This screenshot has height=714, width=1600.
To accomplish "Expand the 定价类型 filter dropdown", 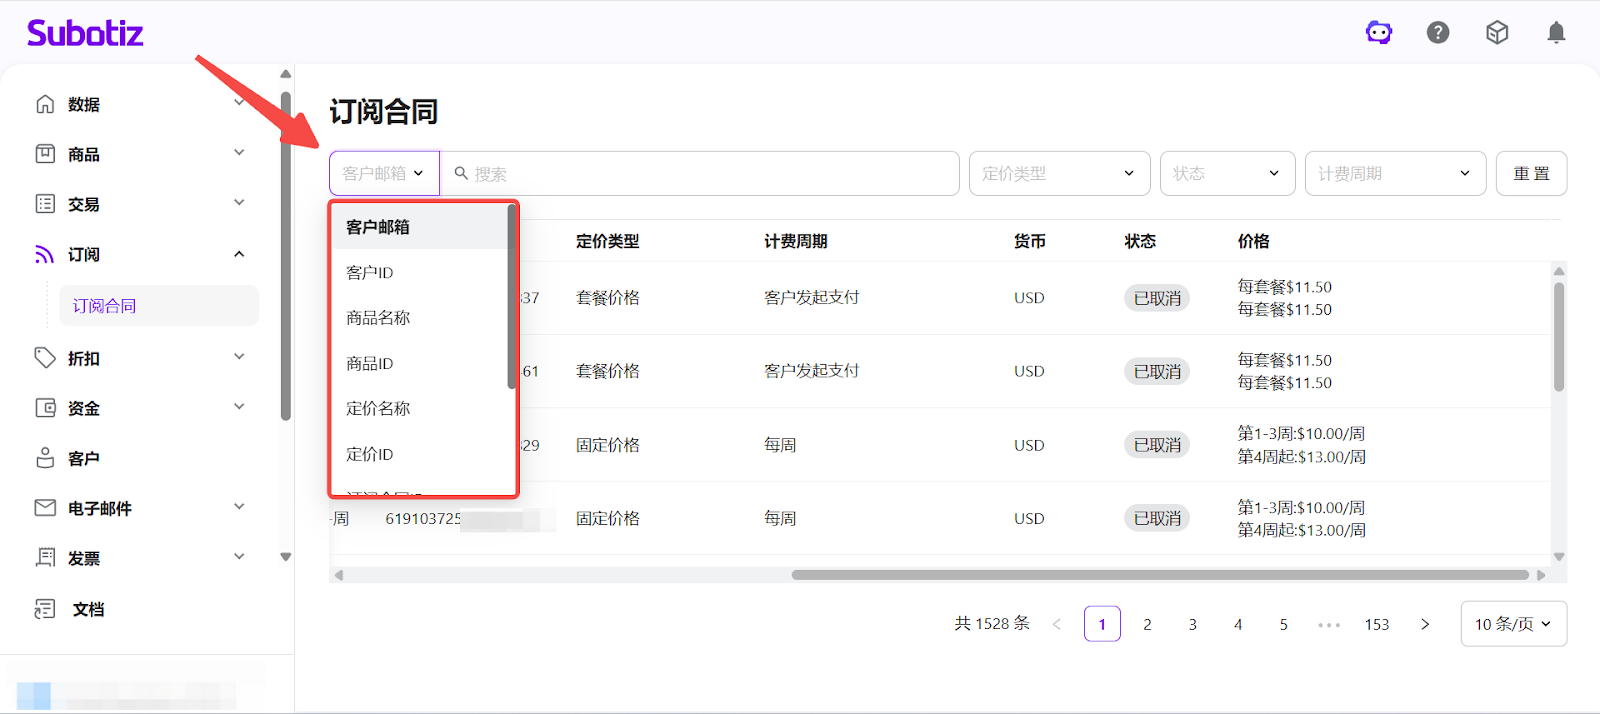I will [x=1059, y=174].
